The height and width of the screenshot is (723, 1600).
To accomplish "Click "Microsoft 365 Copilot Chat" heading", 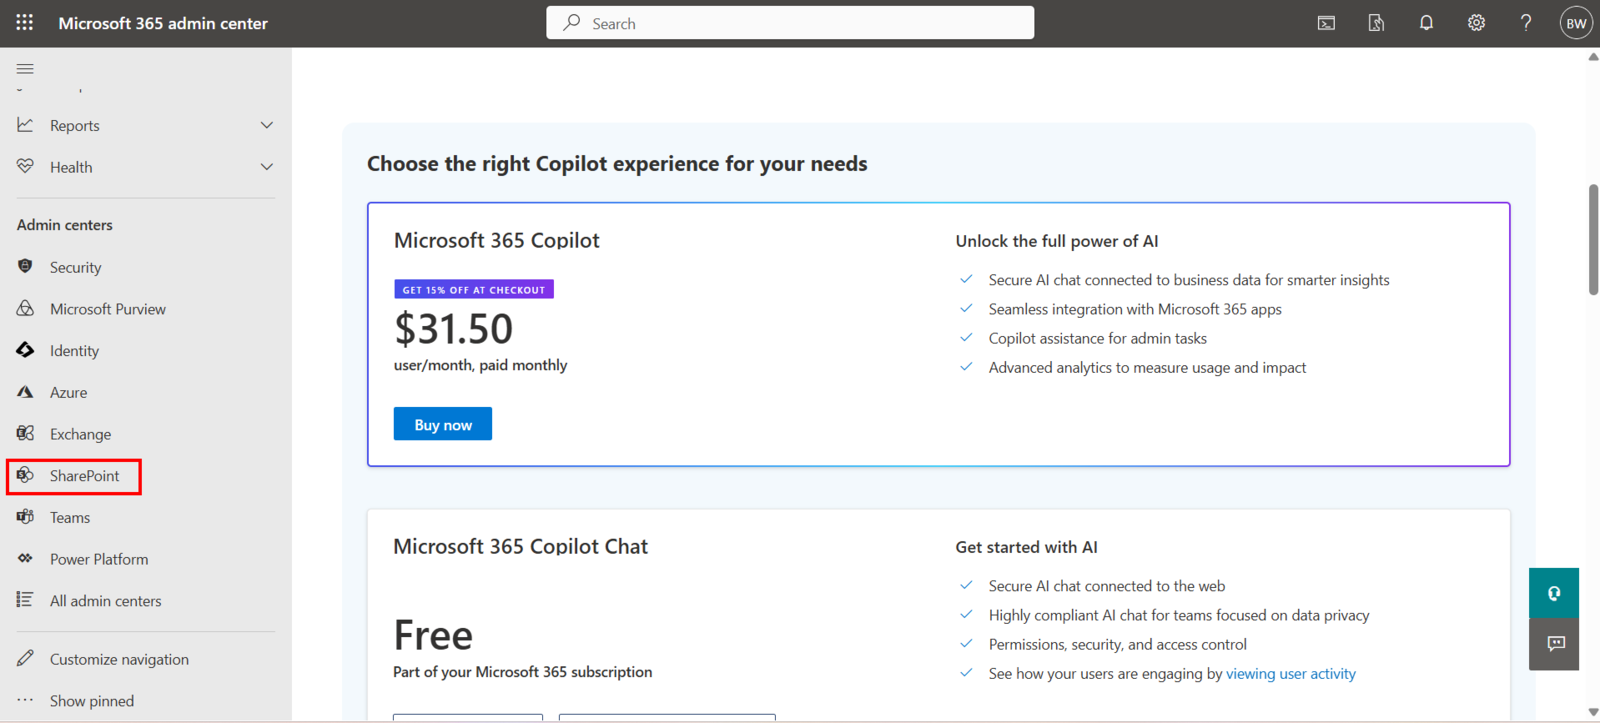I will (x=520, y=546).
